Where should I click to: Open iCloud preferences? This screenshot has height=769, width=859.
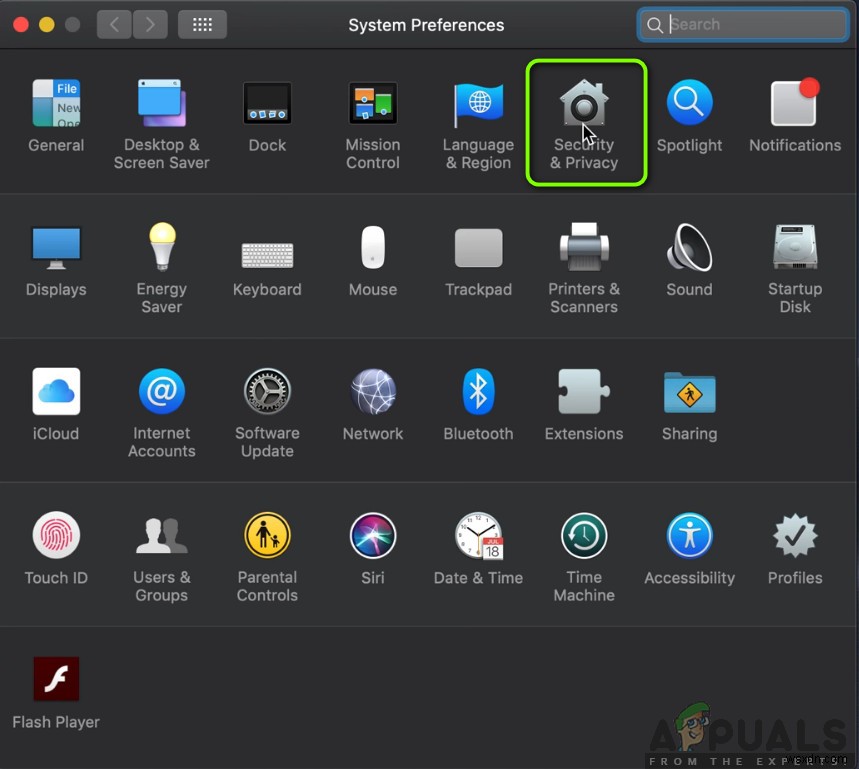click(56, 390)
